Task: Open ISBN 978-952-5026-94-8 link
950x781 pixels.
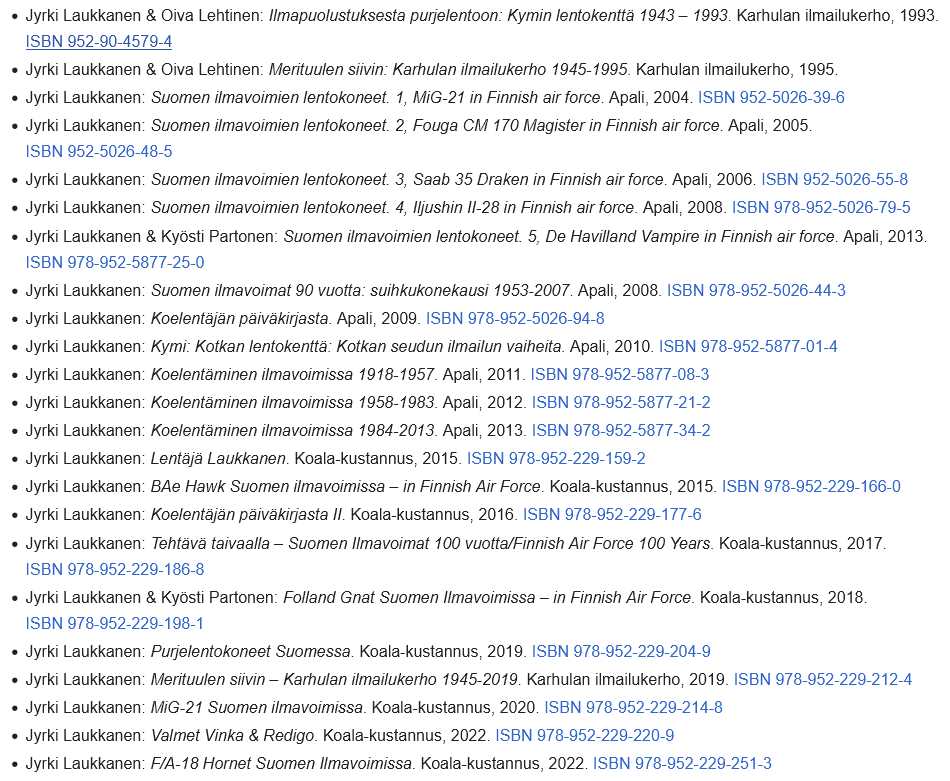Action: coord(515,318)
